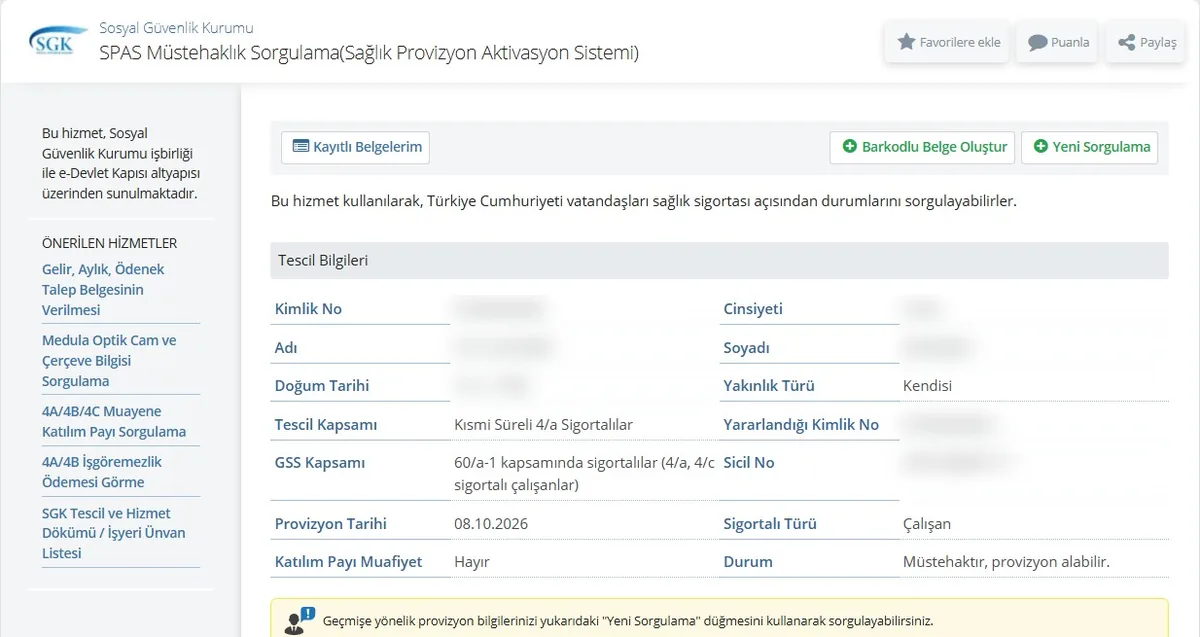Start a new query with Yeni Sorgulama

[1089, 147]
